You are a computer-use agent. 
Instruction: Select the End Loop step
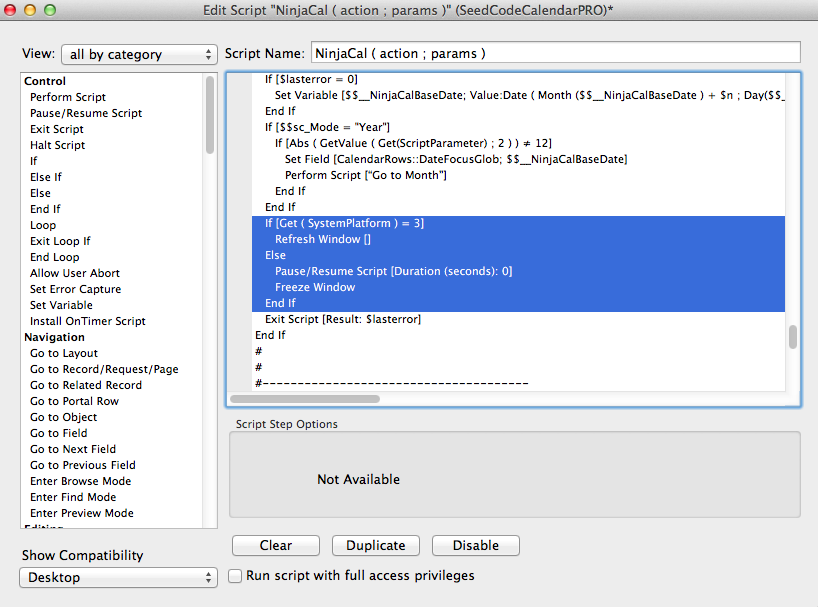[x=55, y=257]
